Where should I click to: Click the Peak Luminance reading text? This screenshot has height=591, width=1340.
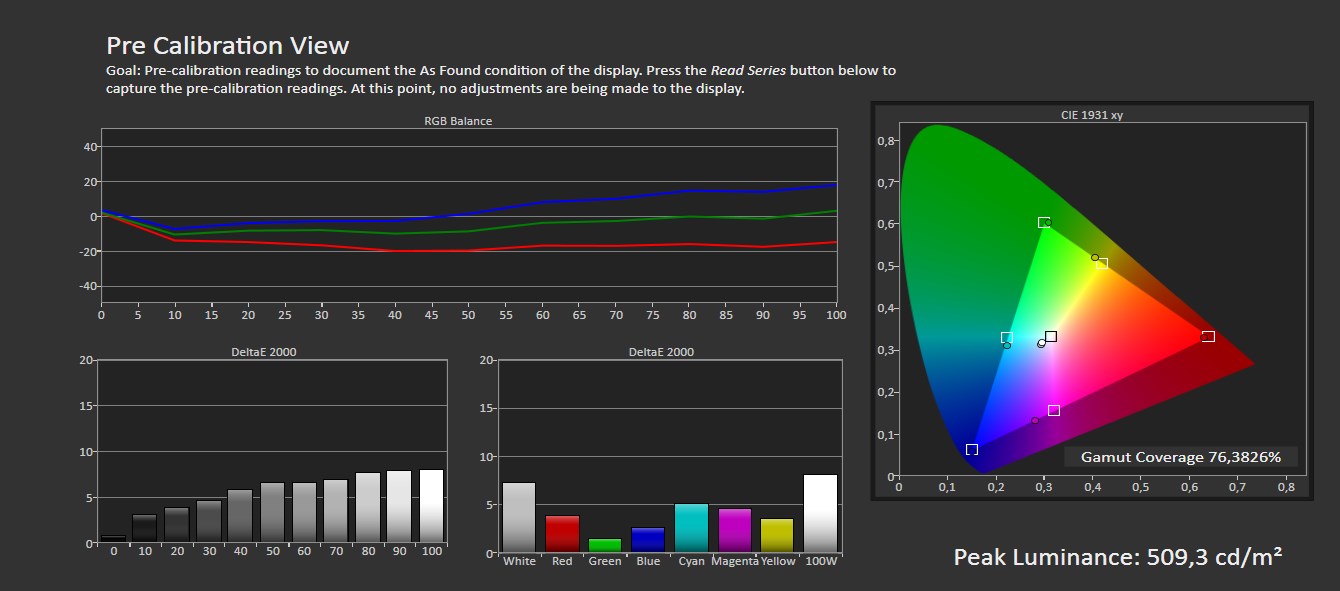coord(1117,557)
